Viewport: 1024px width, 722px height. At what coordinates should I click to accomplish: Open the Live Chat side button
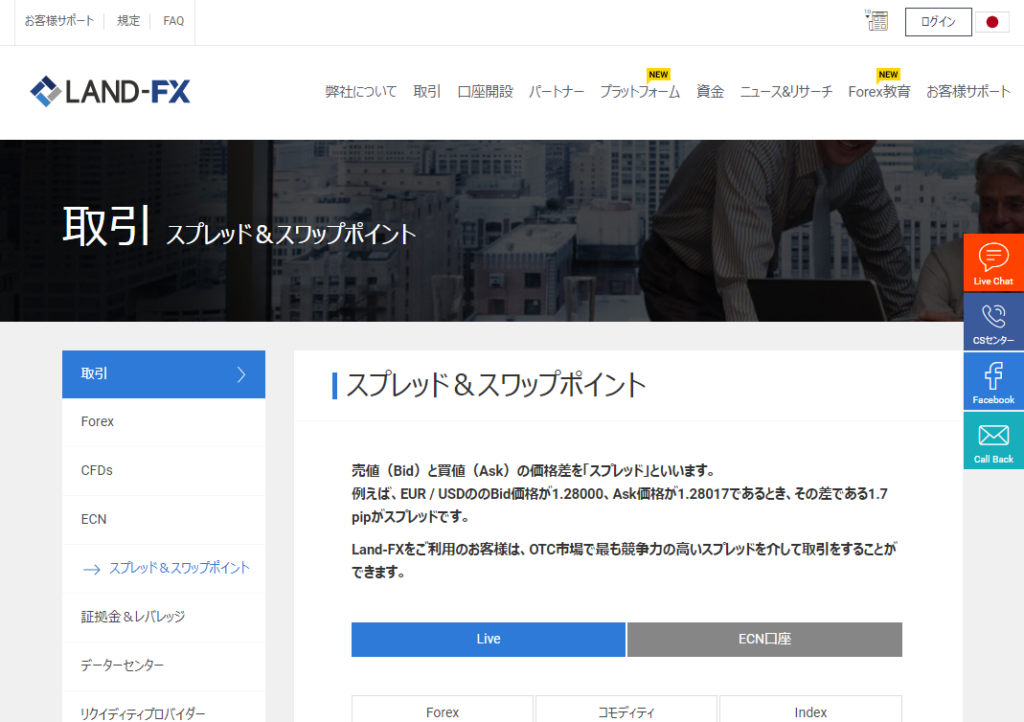point(993,262)
